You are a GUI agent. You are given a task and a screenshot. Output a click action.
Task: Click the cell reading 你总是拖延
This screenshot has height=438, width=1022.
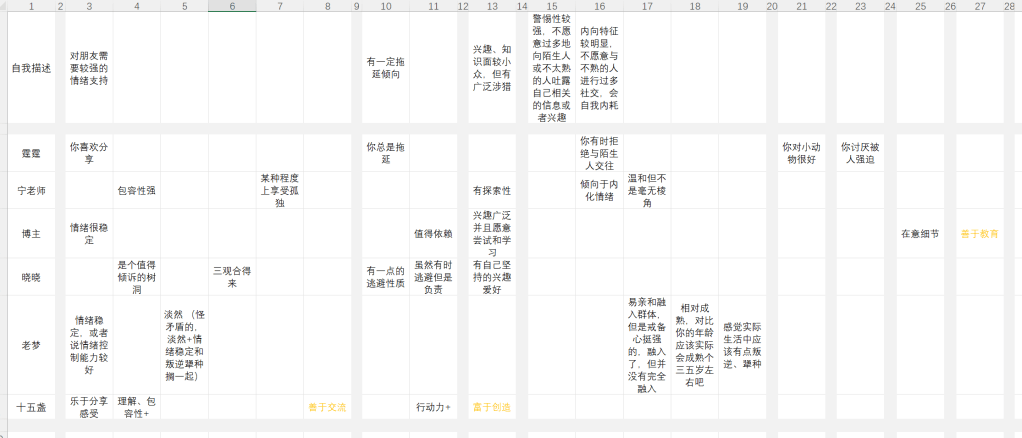coord(385,153)
